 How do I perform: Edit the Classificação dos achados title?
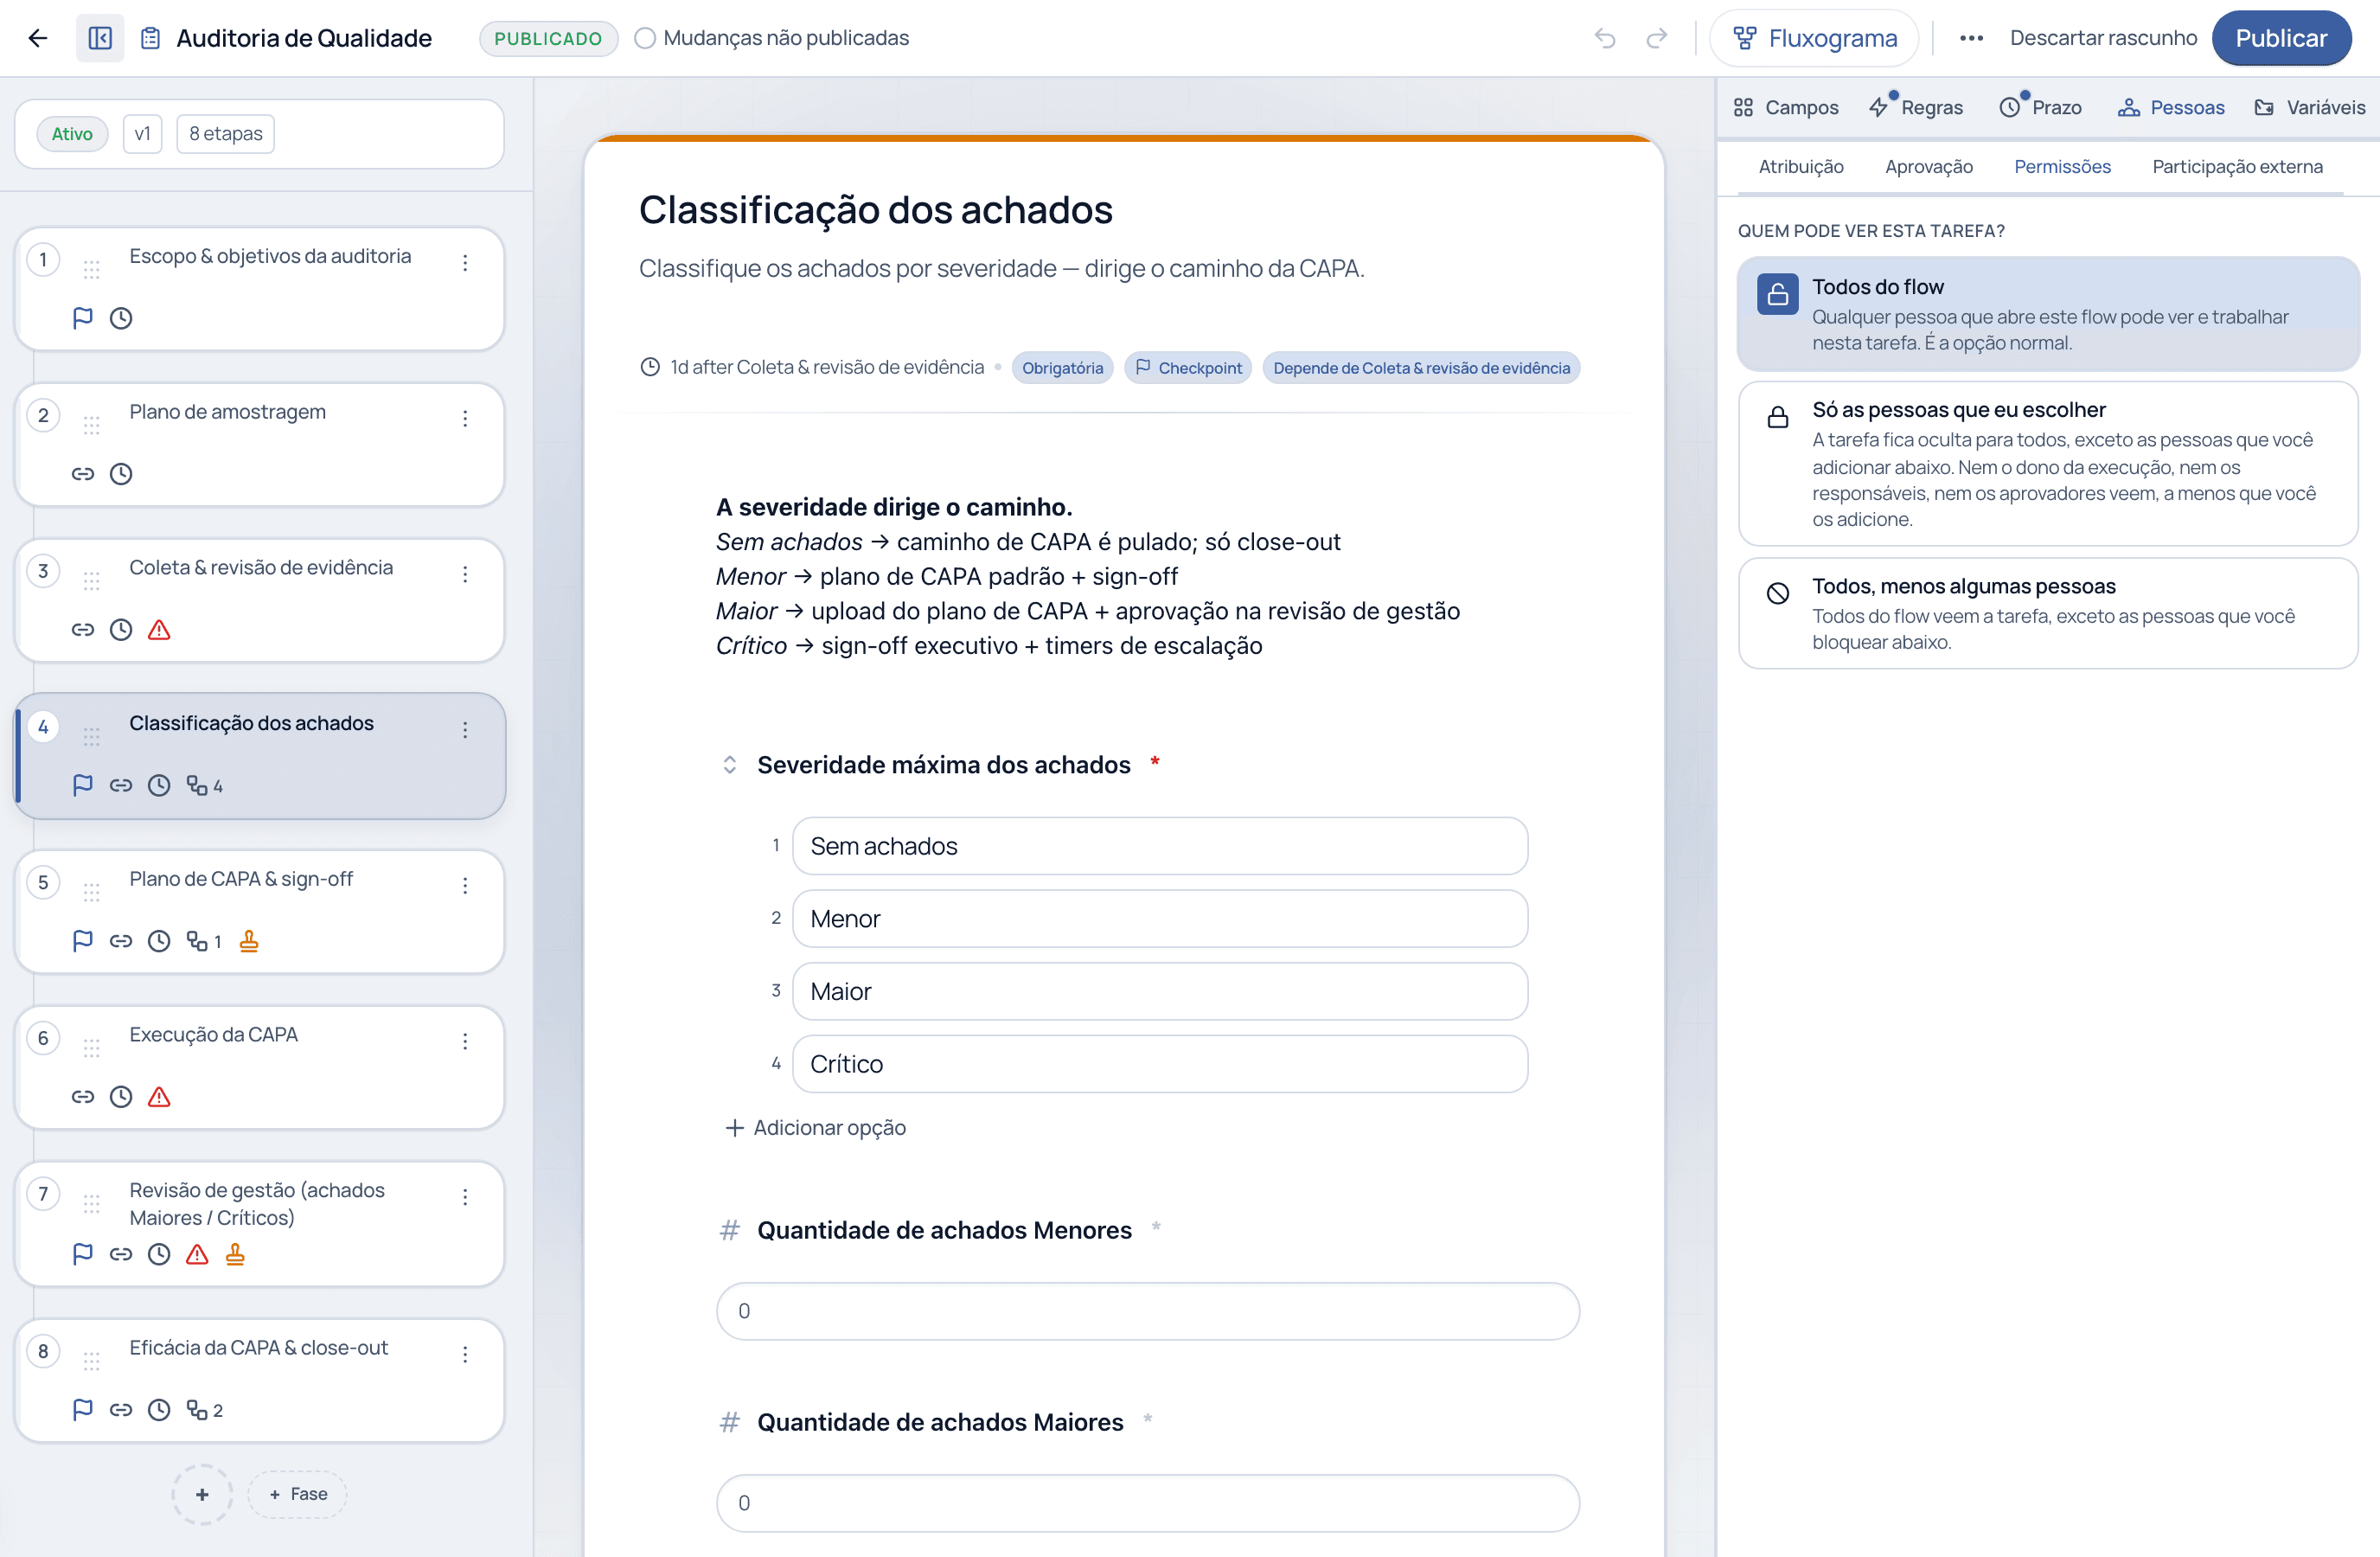coord(875,210)
